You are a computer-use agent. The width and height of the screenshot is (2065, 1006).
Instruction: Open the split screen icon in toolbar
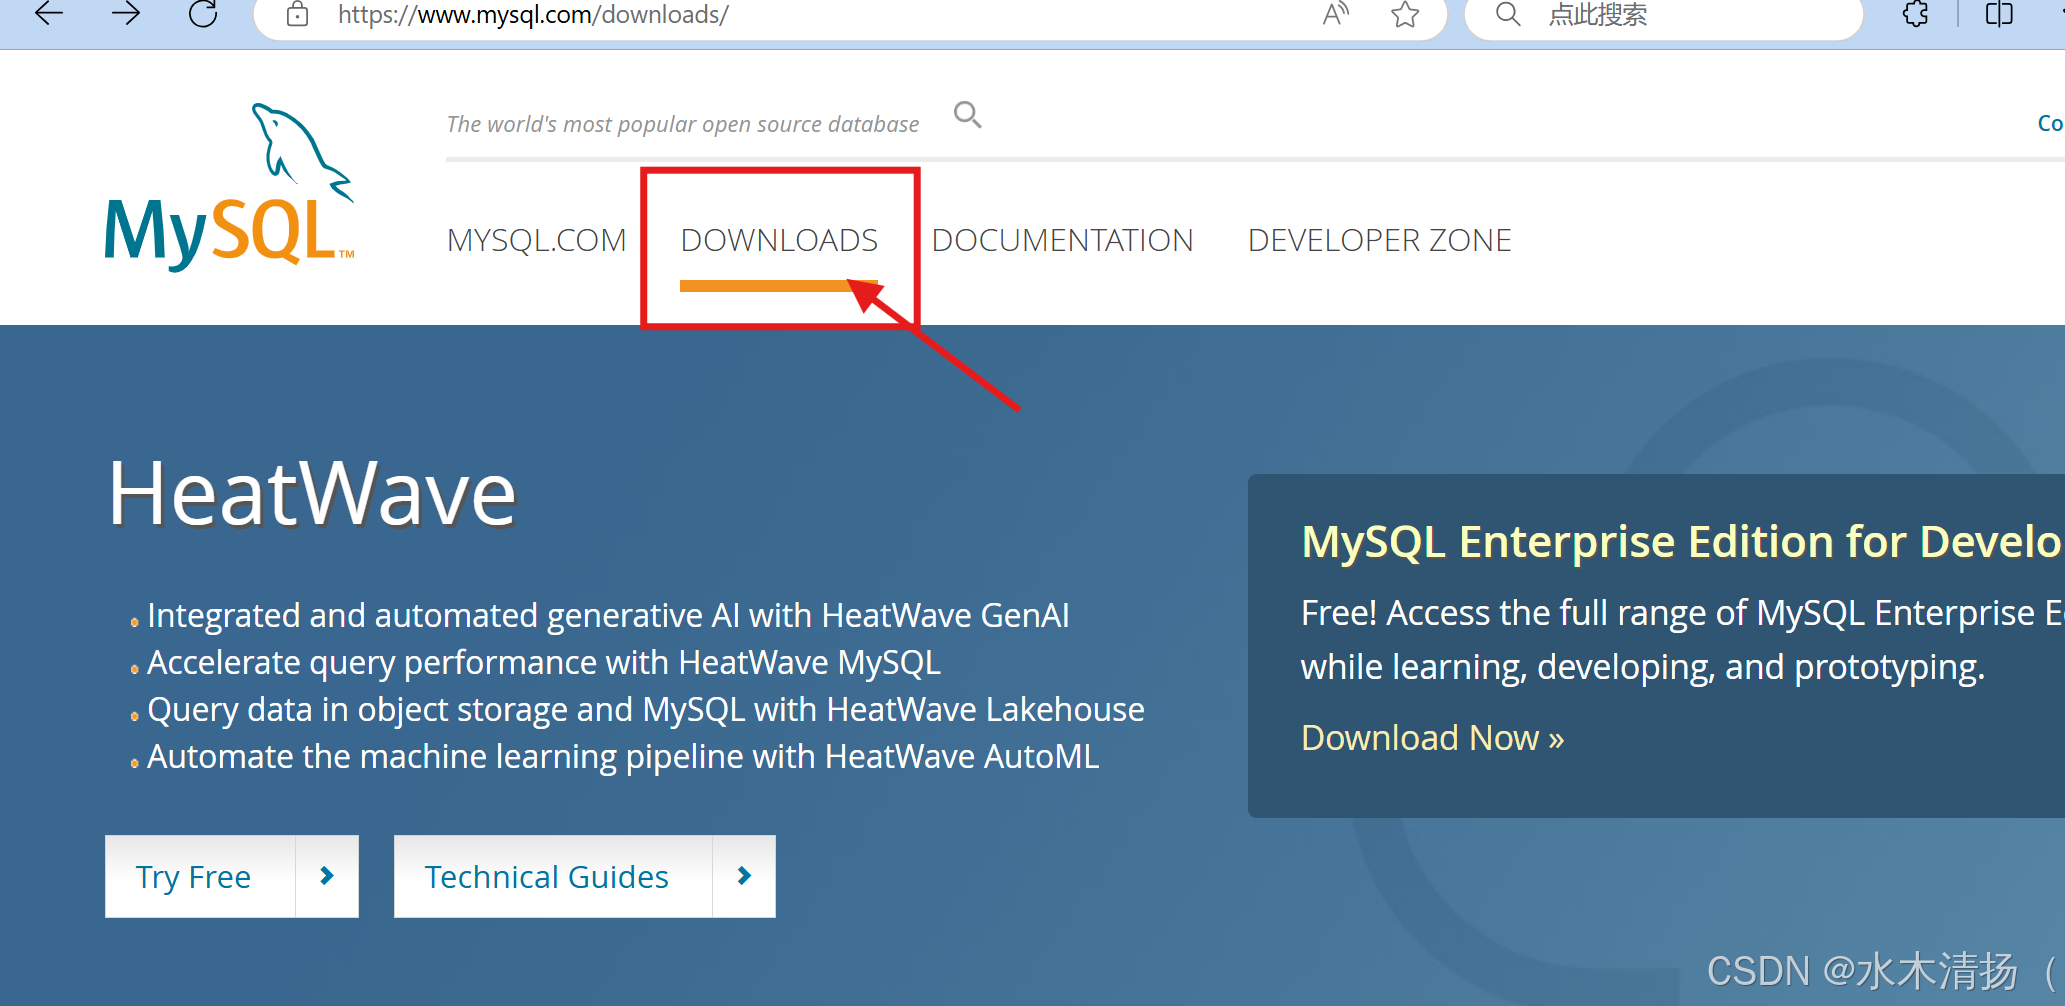[x=1999, y=14]
